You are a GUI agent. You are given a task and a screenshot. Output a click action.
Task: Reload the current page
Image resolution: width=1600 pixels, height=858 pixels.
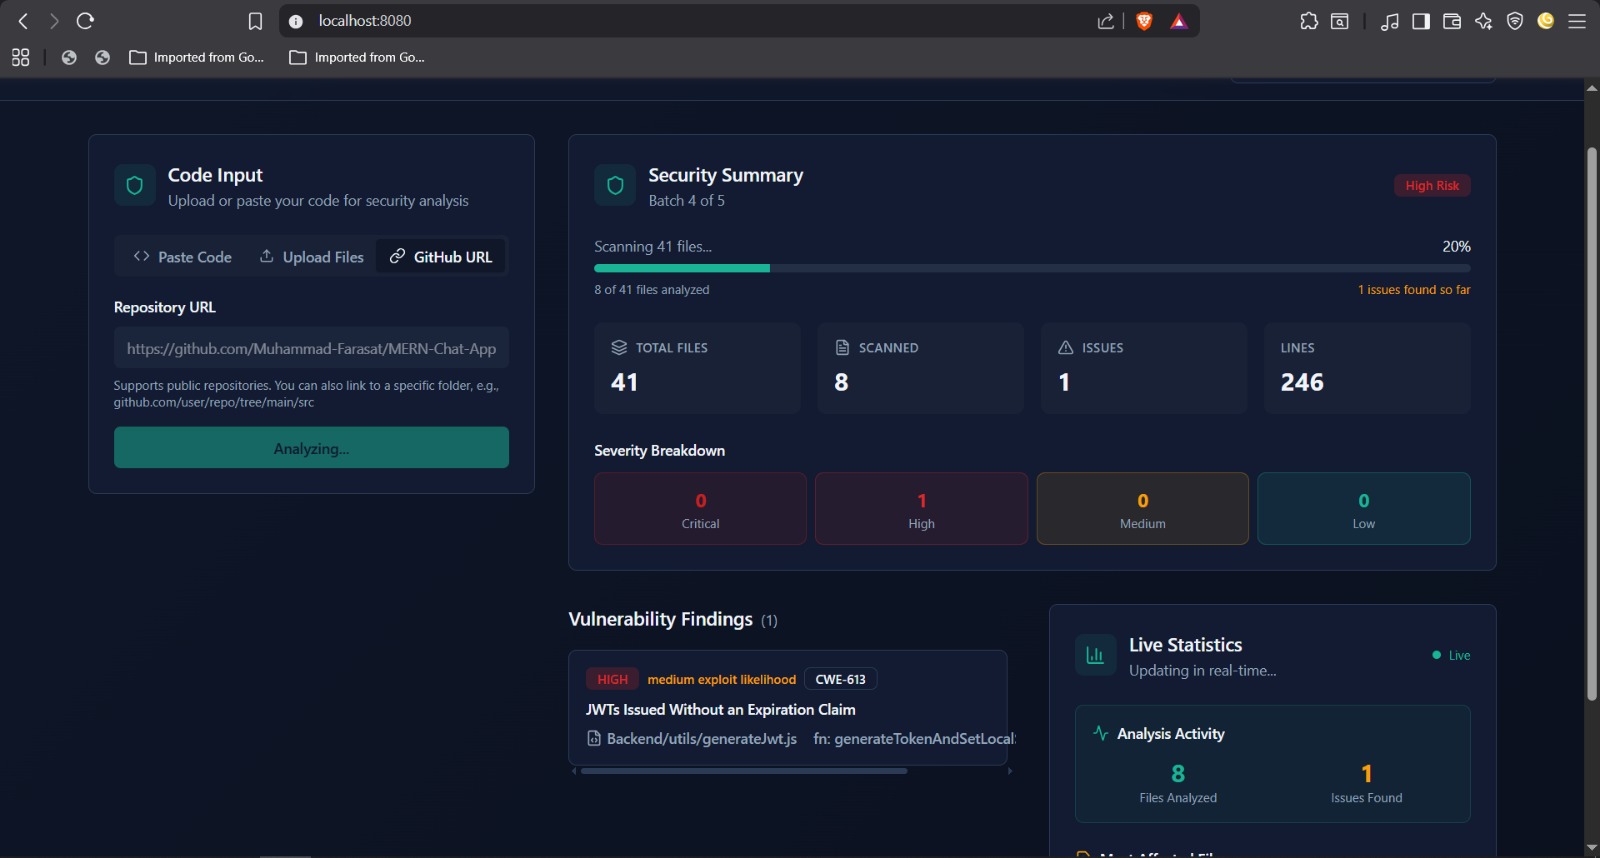coord(85,21)
